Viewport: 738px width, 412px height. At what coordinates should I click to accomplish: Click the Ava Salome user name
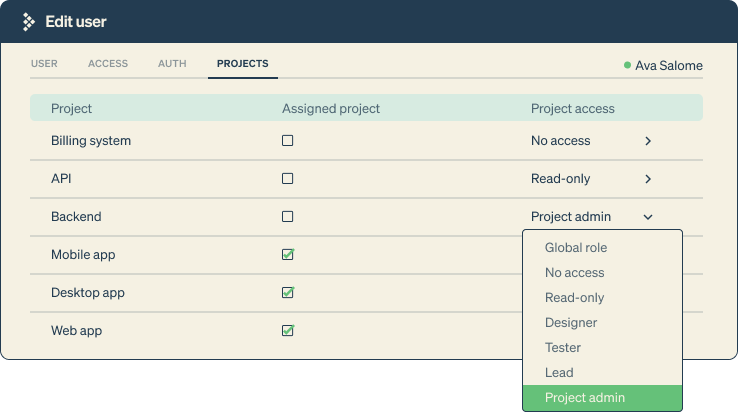pyautogui.click(x=669, y=66)
